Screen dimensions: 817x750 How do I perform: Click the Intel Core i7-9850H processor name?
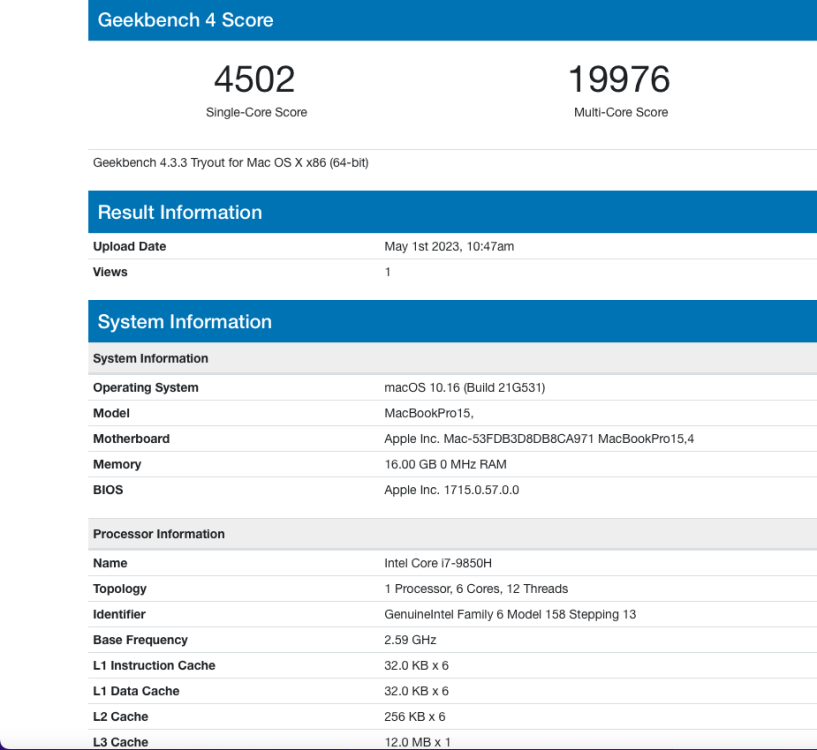point(438,563)
